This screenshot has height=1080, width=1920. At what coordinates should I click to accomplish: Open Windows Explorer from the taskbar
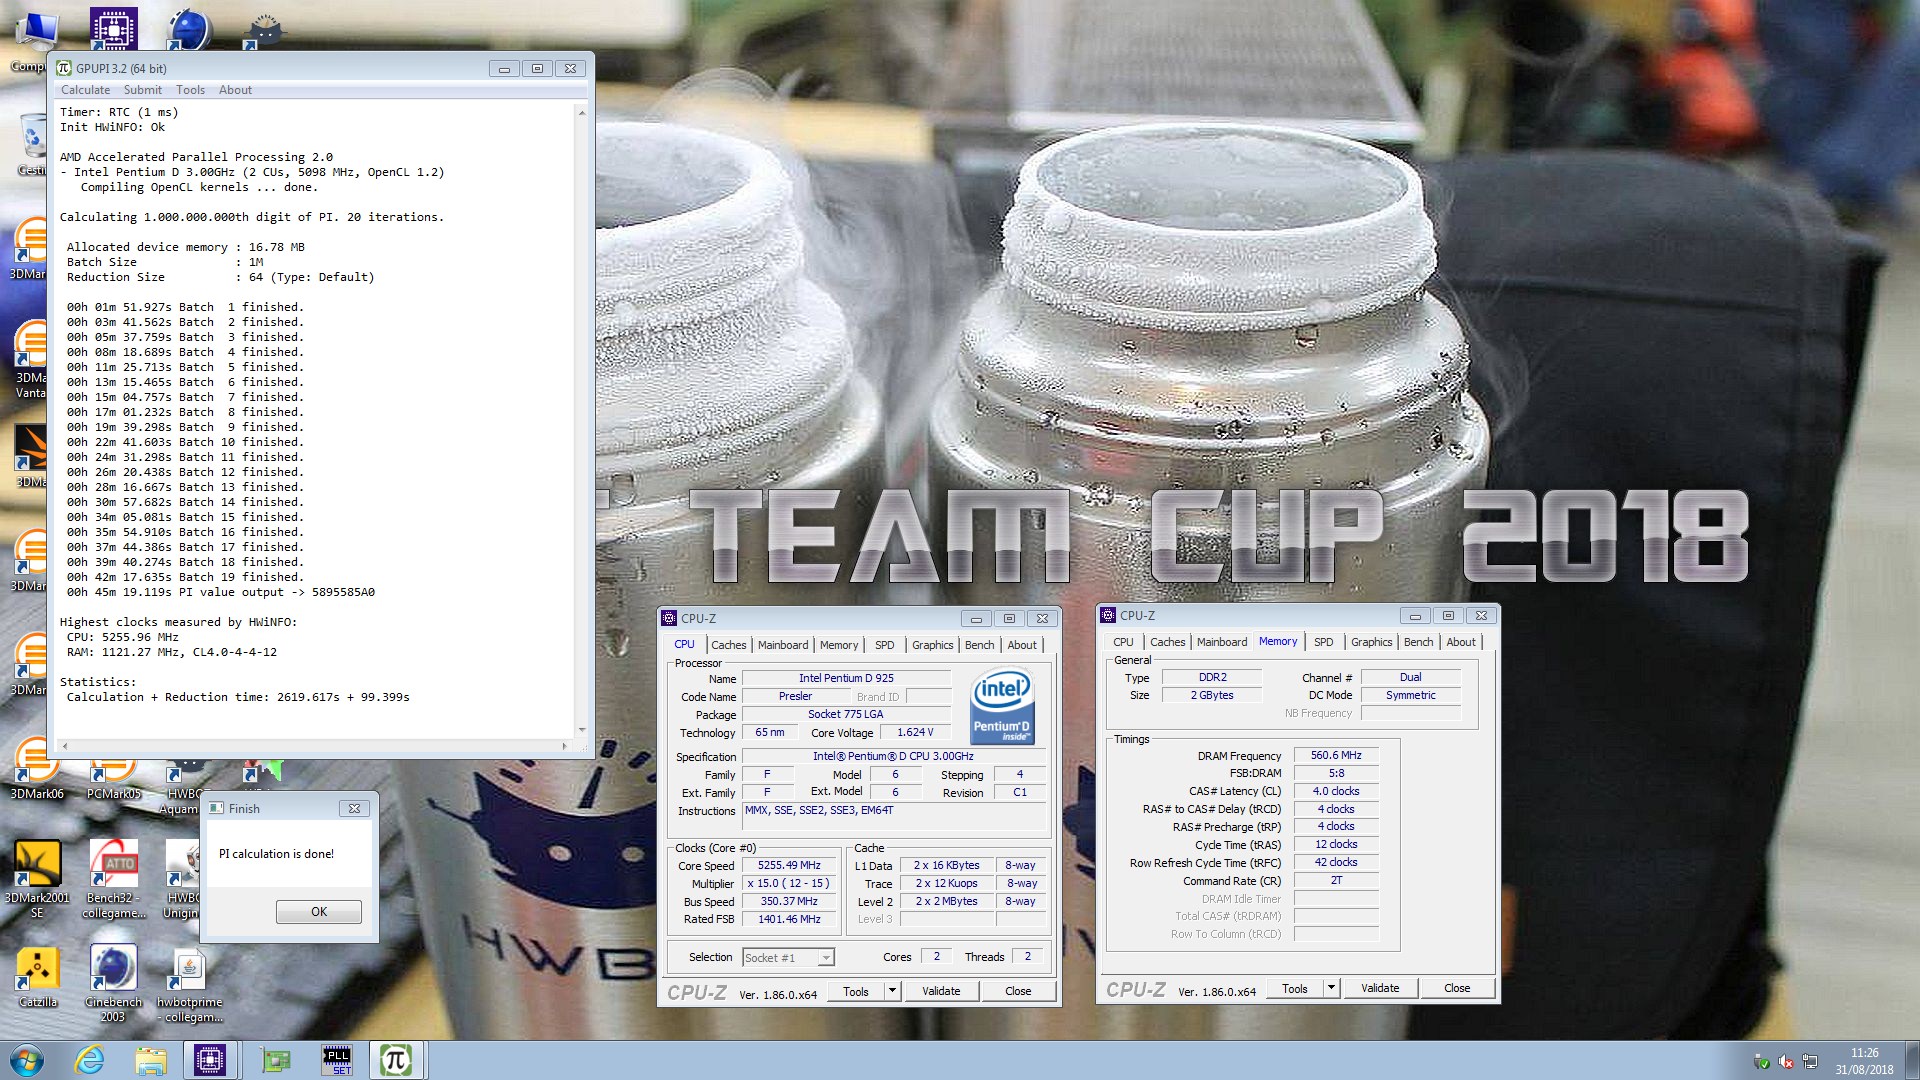(x=150, y=1060)
